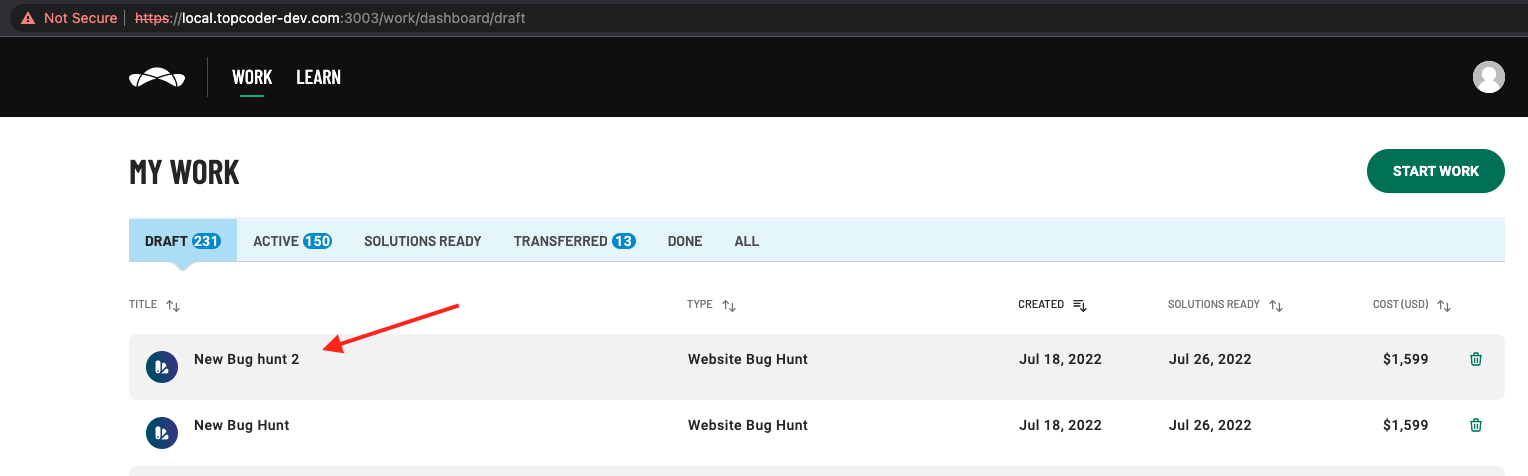The image size is (1528, 476).
Task: Open the LEARN navigation item
Action: (318, 77)
